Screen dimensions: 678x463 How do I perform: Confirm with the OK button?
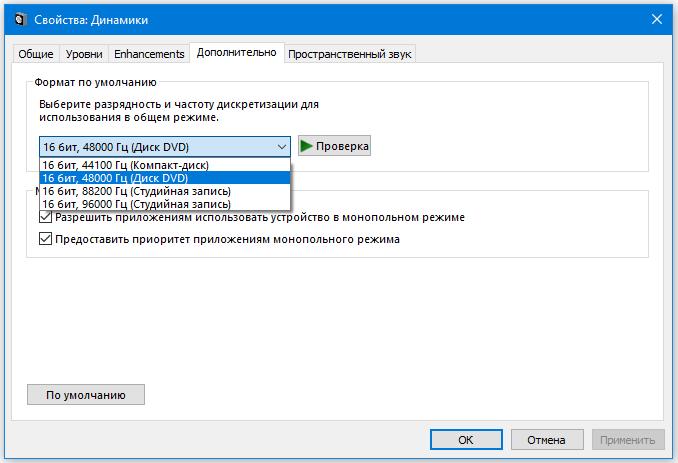[466, 439]
